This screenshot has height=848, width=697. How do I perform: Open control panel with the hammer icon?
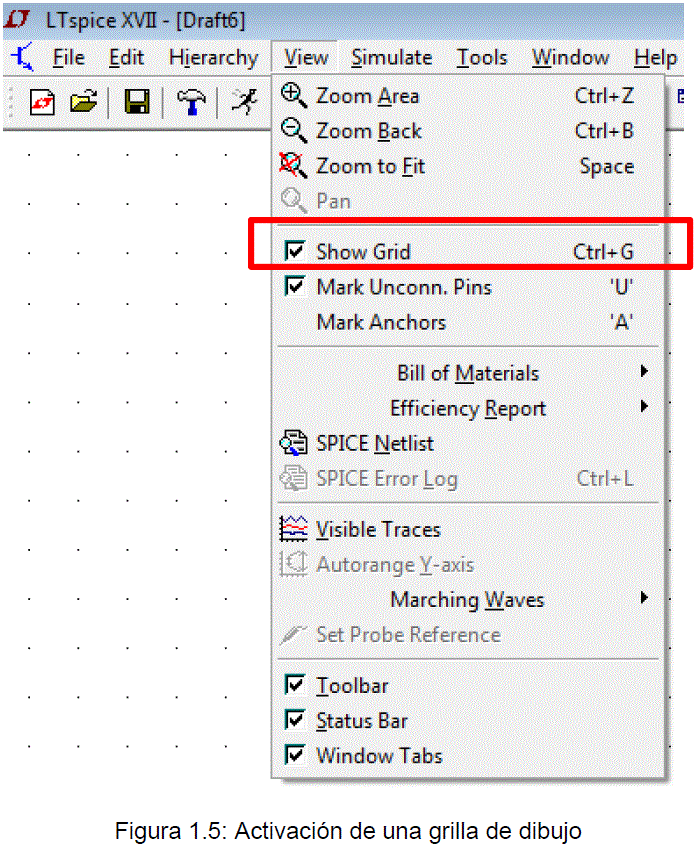(191, 102)
